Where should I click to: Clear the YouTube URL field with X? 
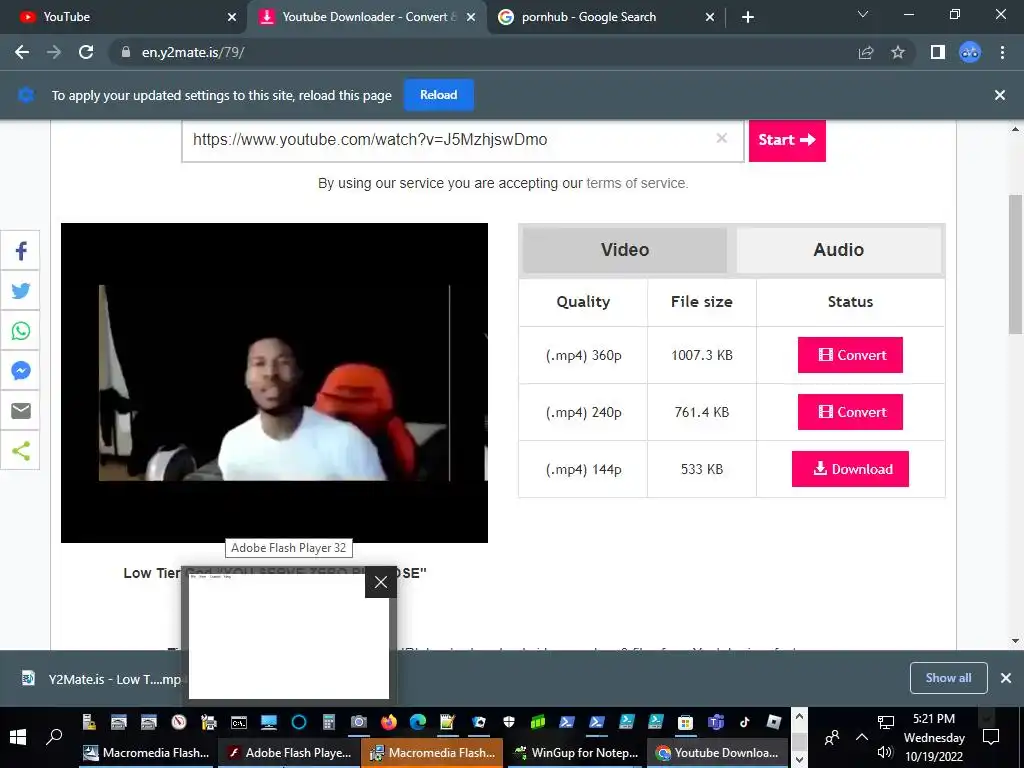[721, 138]
